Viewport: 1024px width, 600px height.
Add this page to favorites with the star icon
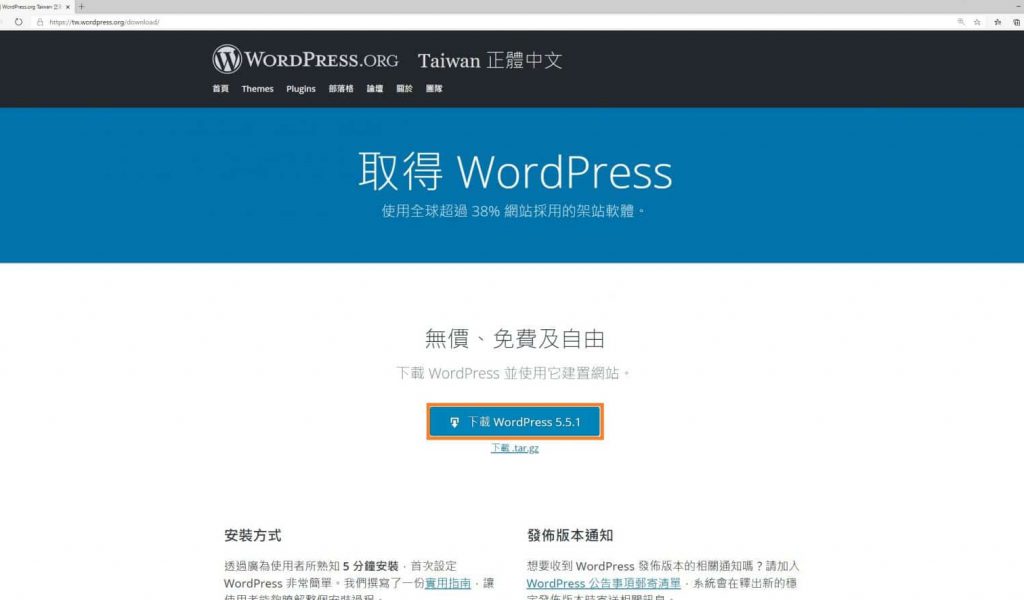click(x=977, y=22)
